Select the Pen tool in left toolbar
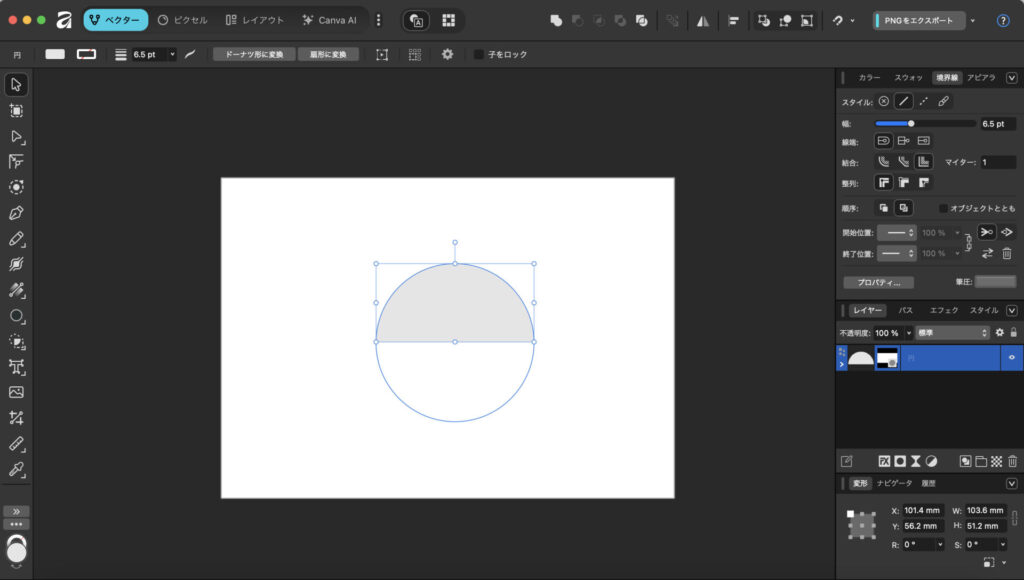The image size is (1024, 580). [x=16, y=213]
